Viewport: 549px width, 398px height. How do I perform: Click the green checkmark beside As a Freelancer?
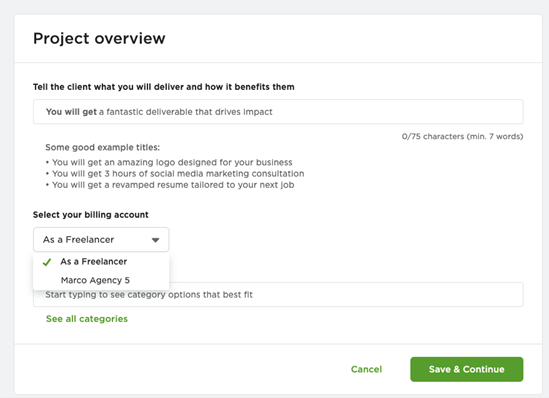pyautogui.click(x=47, y=262)
